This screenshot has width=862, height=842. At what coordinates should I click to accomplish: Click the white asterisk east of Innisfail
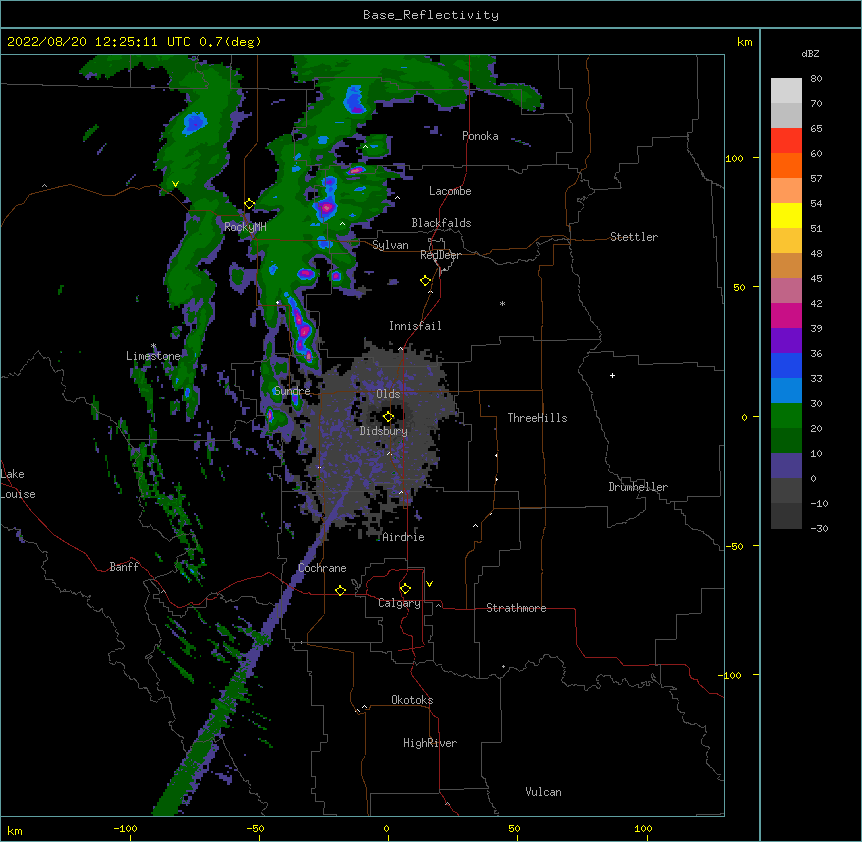point(502,304)
